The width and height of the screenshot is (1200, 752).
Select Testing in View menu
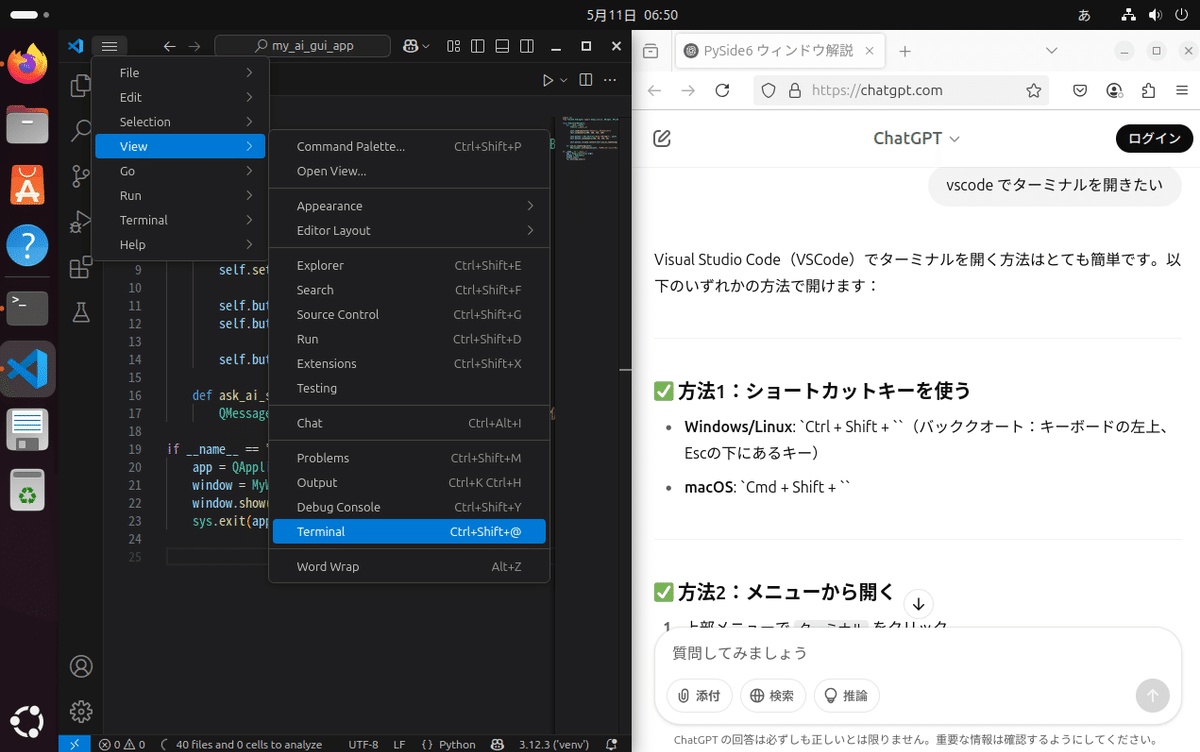click(x=409, y=388)
